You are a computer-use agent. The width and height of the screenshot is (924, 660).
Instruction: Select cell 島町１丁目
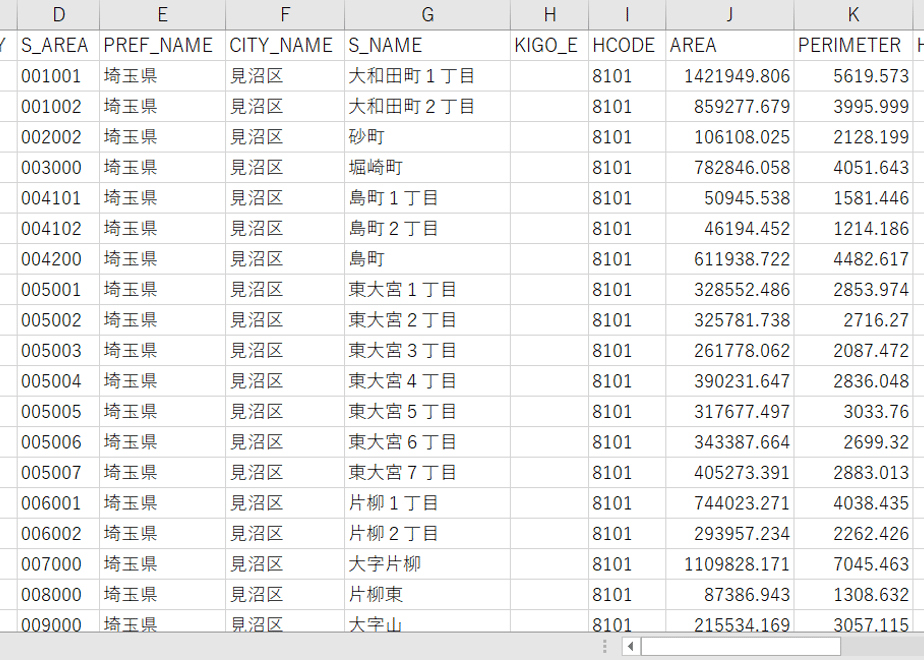(x=427, y=198)
